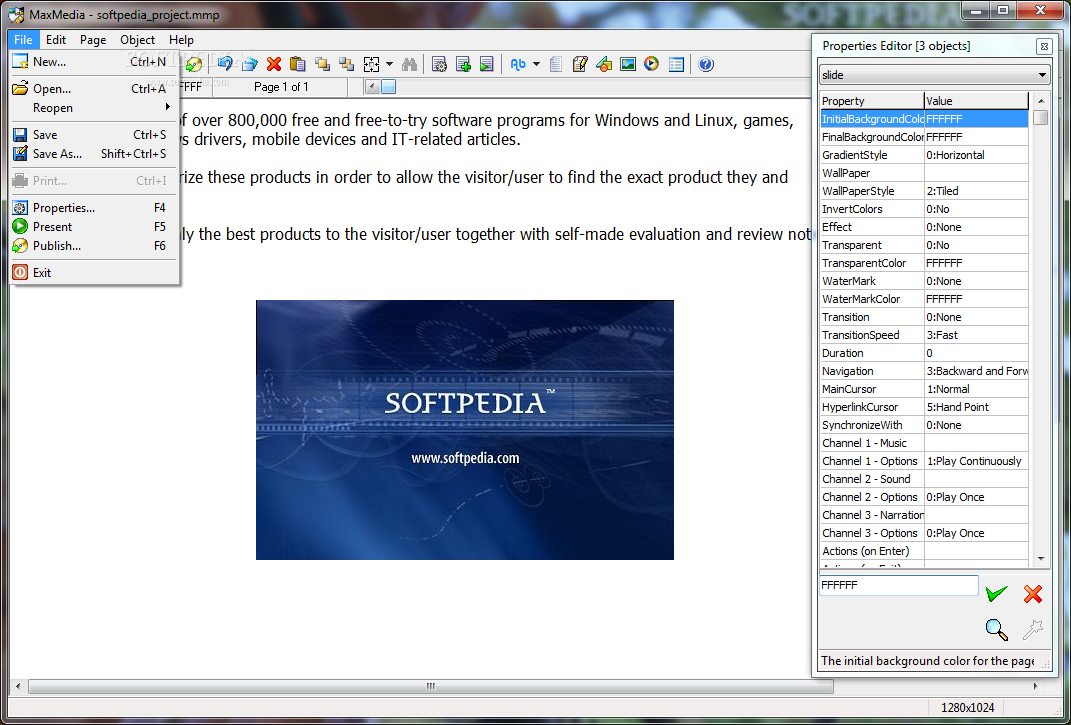
Task: Click the Undo arrow toolbar icon
Action: click(225, 64)
